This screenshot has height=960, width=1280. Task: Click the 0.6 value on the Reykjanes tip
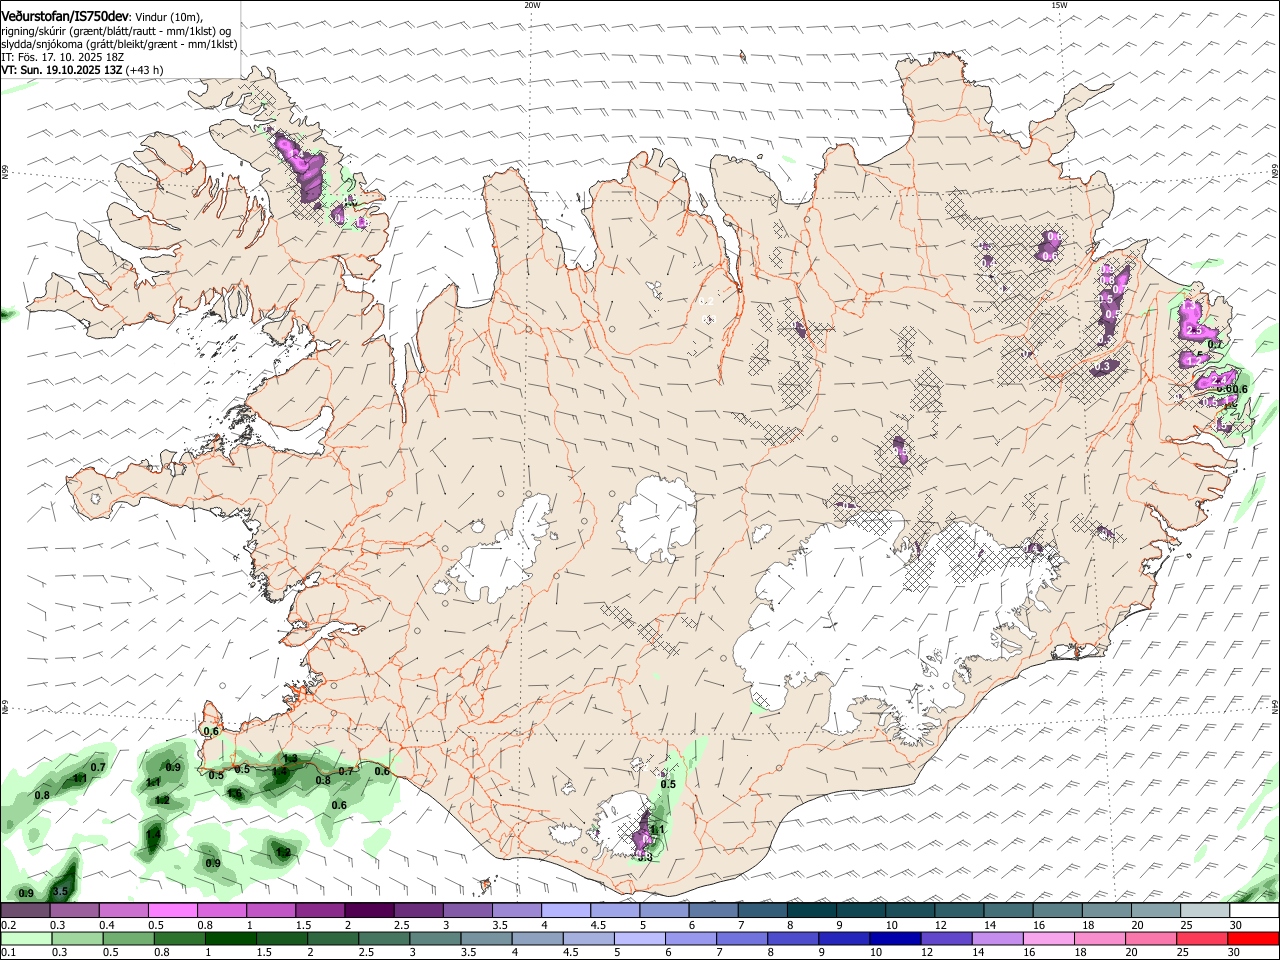211,731
